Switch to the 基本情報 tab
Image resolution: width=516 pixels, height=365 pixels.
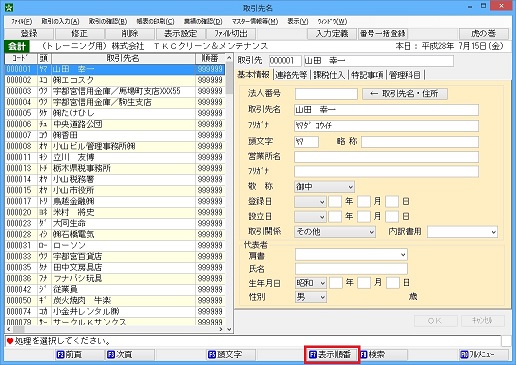click(253, 75)
